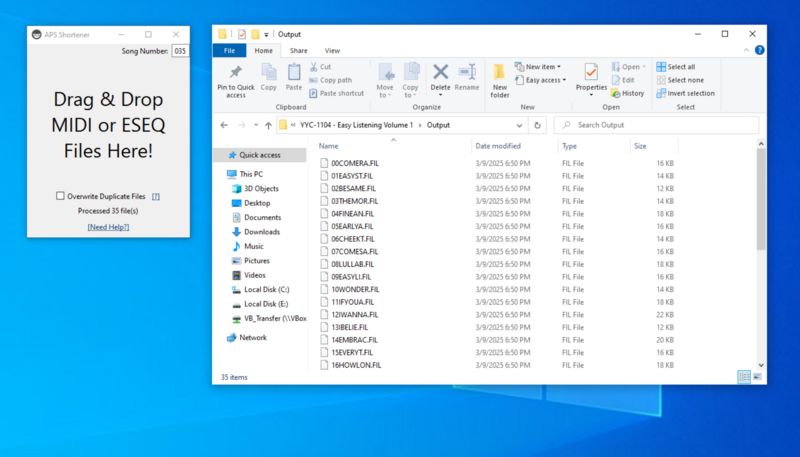This screenshot has width=800, height=457.
Task: Click the Cut scissors icon
Action: click(x=314, y=67)
